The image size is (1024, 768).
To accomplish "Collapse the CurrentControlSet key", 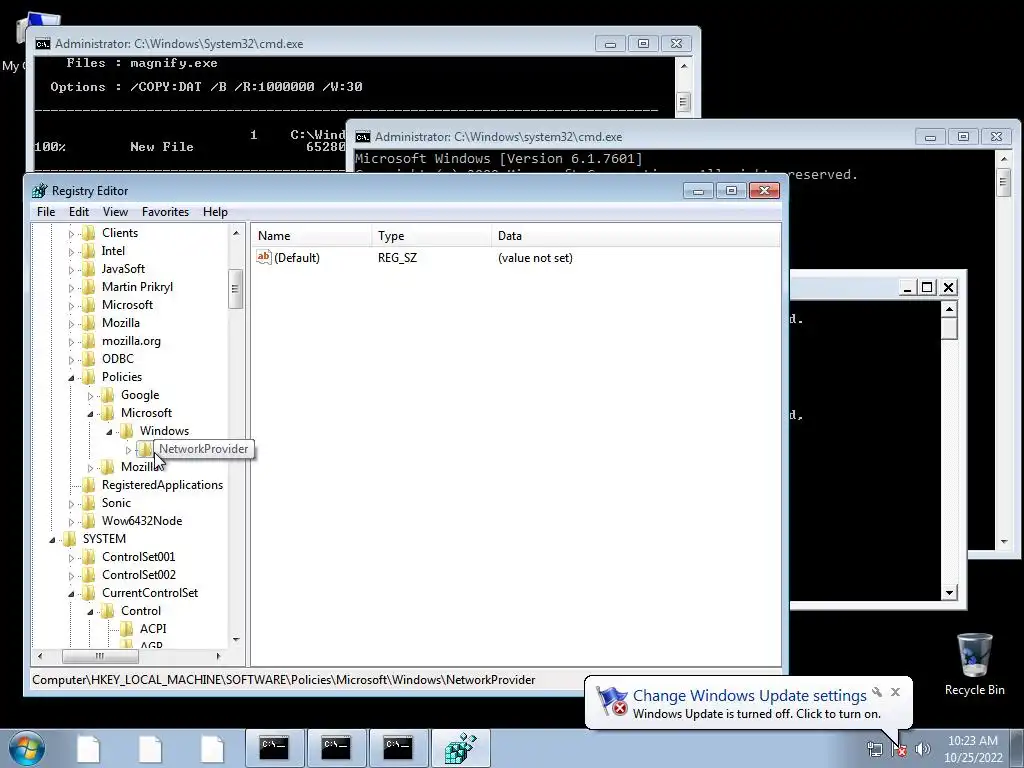I will 71,593.
